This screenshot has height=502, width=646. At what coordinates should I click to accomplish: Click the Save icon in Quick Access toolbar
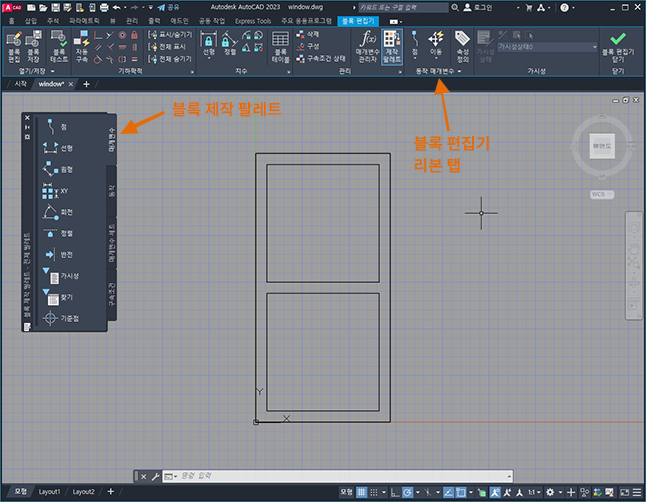(x=55, y=7)
